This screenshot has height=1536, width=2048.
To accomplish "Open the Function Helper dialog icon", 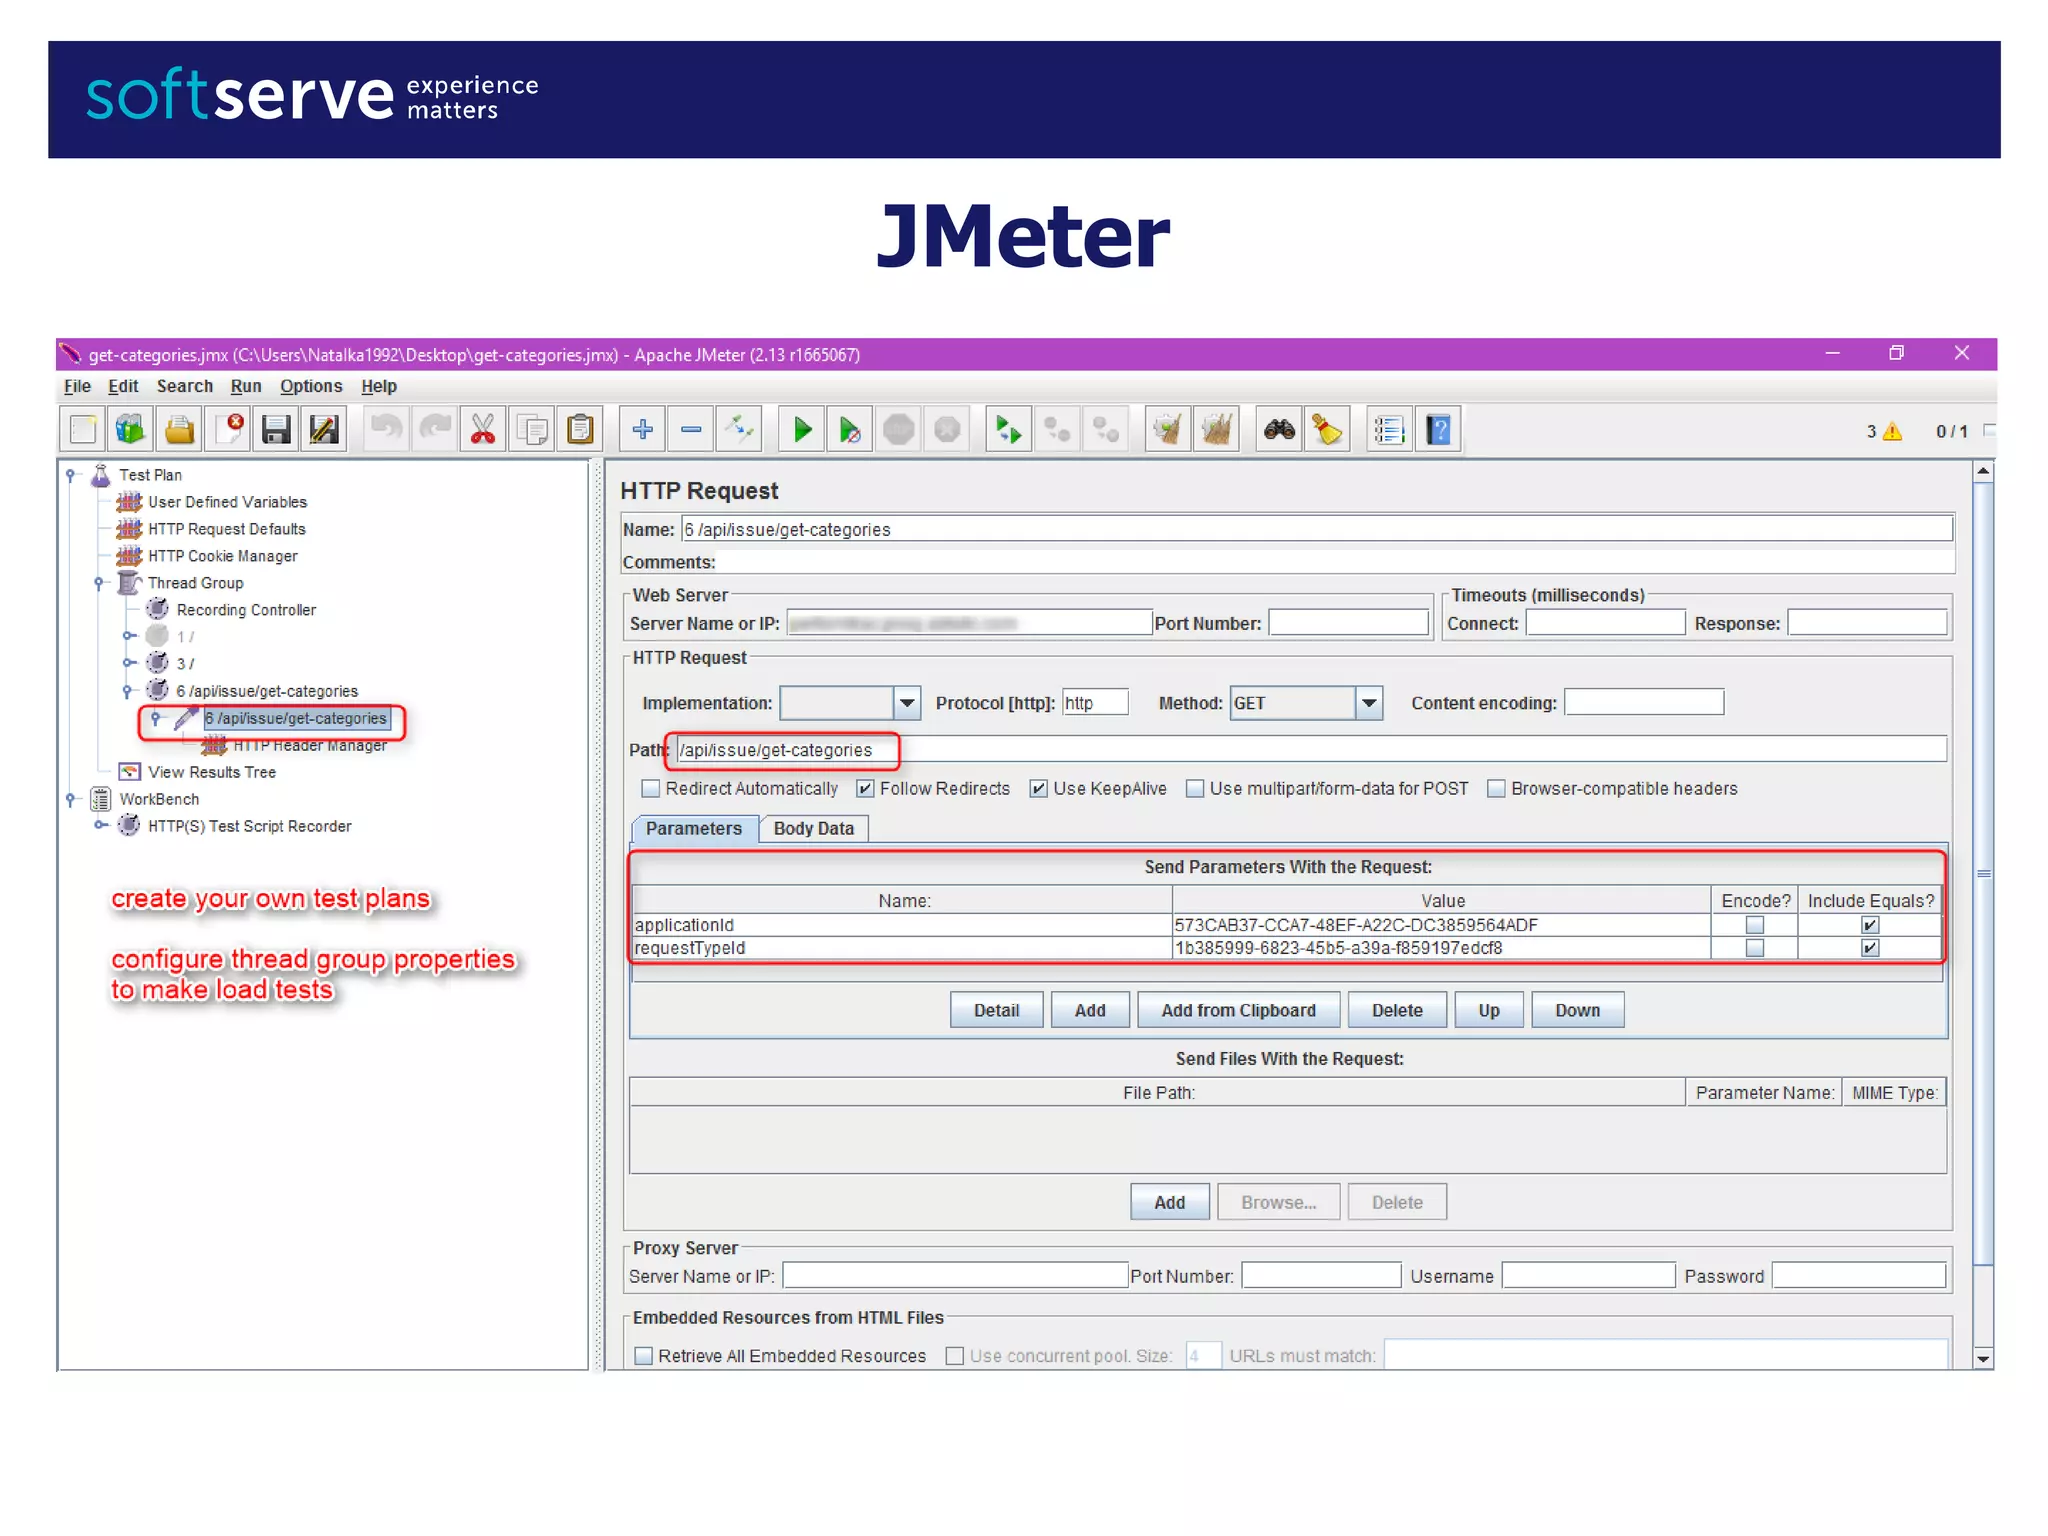I will (1389, 430).
